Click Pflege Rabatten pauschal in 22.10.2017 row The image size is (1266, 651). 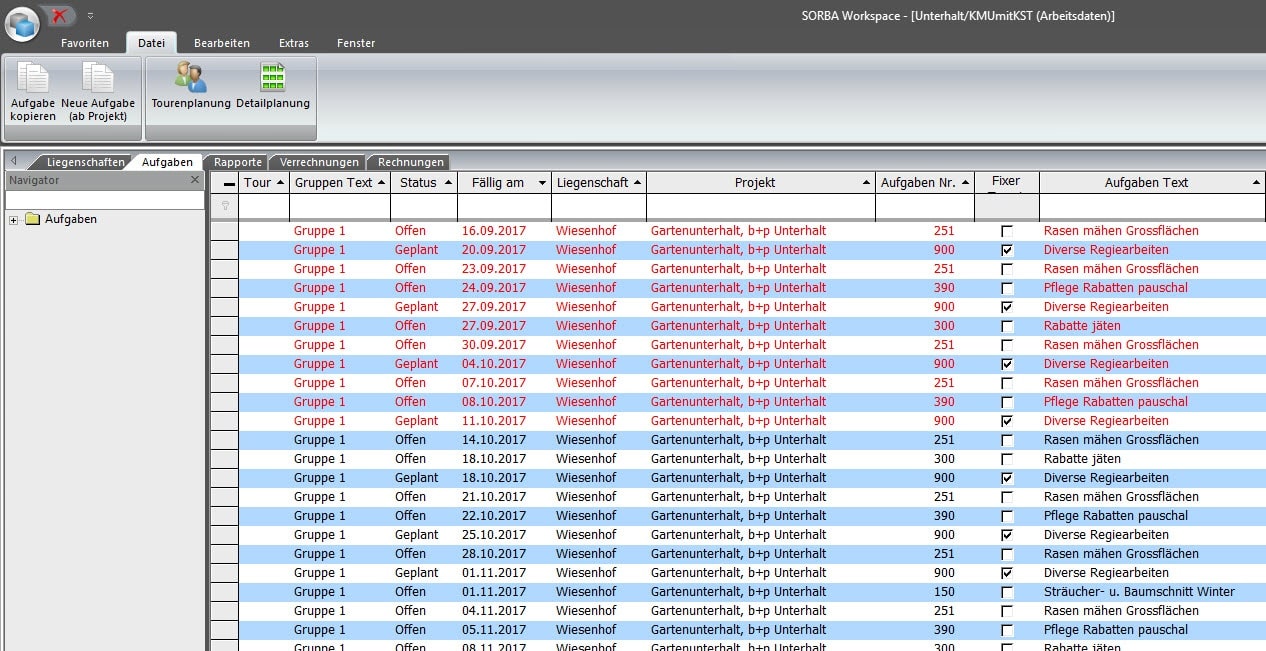coord(1116,516)
